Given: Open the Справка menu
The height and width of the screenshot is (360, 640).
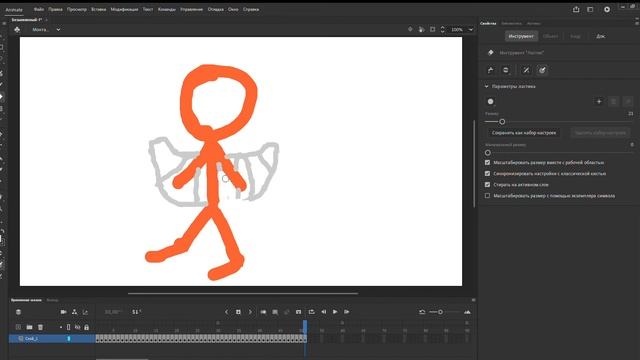Looking at the screenshot, I should pos(251,9).
